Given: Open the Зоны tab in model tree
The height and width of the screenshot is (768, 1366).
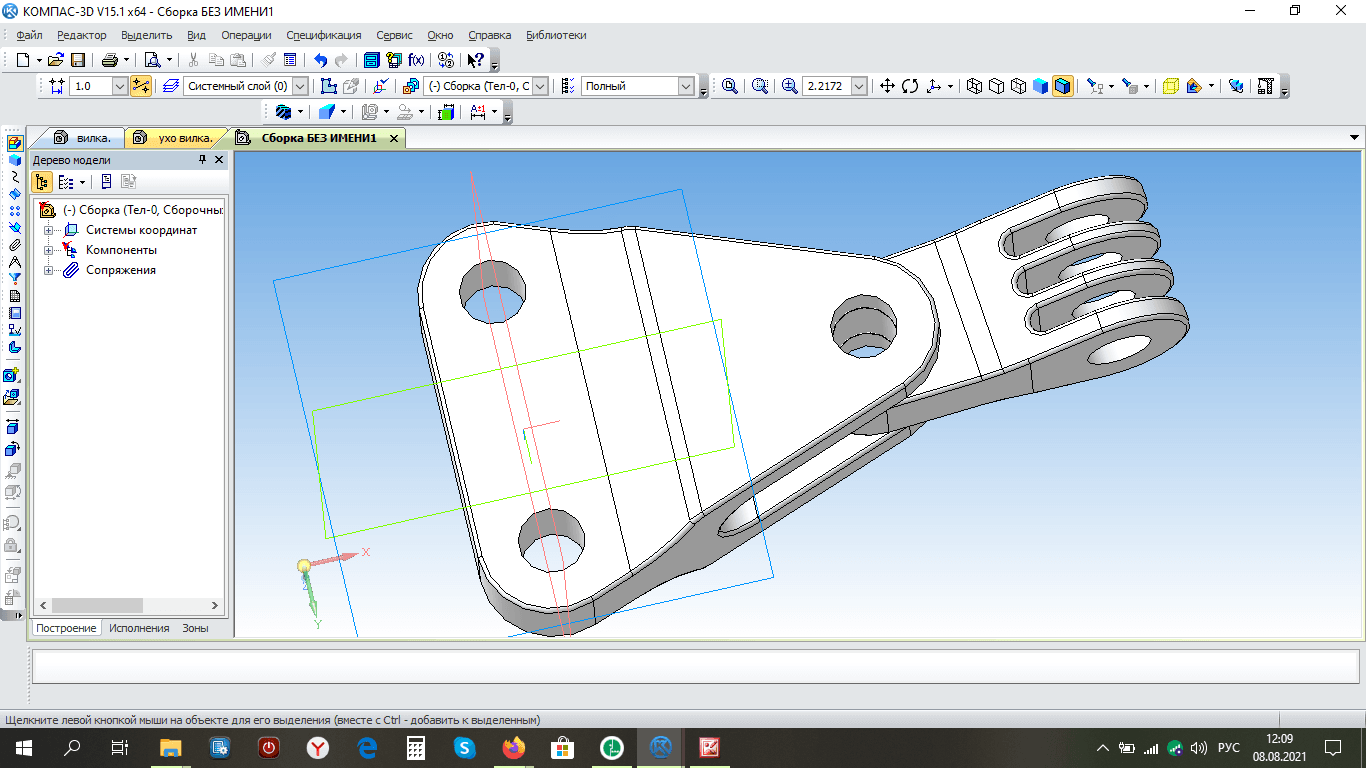Looking at the screenshot, I should coord(195,628).
